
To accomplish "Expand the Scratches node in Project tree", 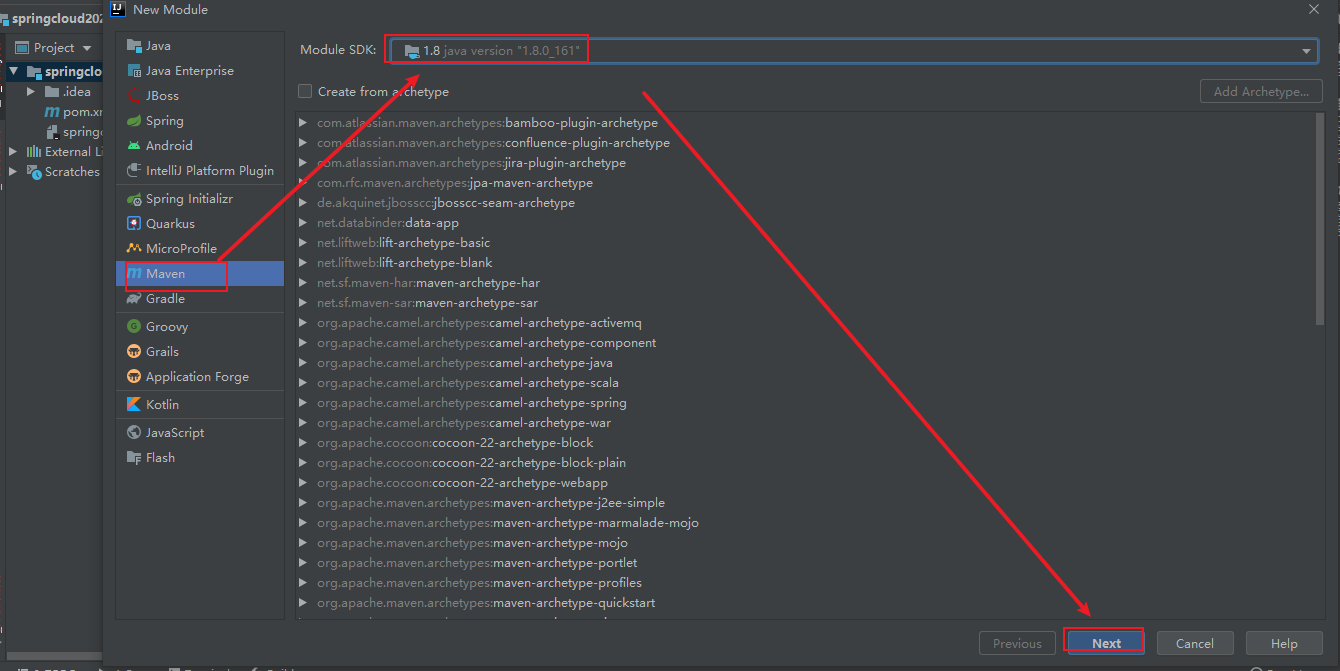I will click(13, 172).
